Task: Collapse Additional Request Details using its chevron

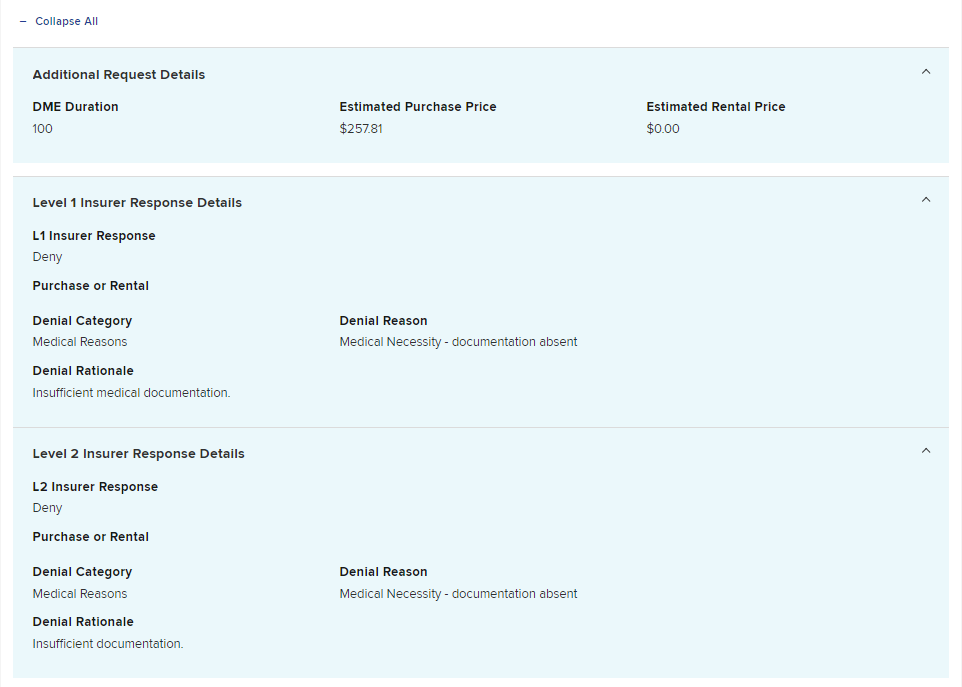Action: (x=925, y=72)
